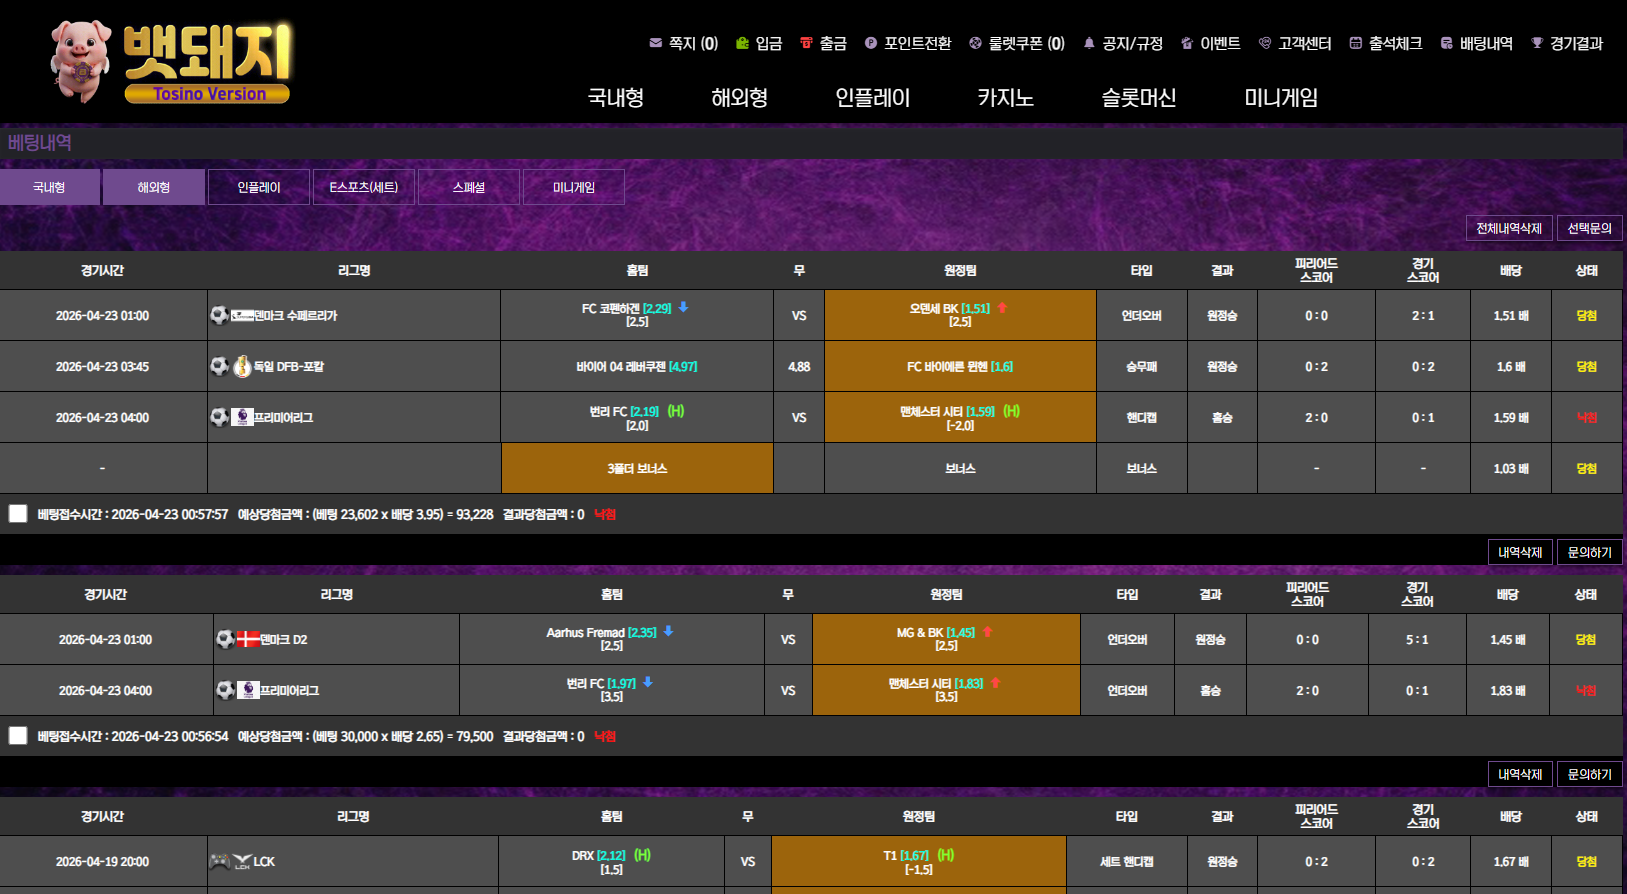The height and width of the screenshot is (894, 1627).
Task: Click the 입금 deposit icon
Action: pos(742,43)
